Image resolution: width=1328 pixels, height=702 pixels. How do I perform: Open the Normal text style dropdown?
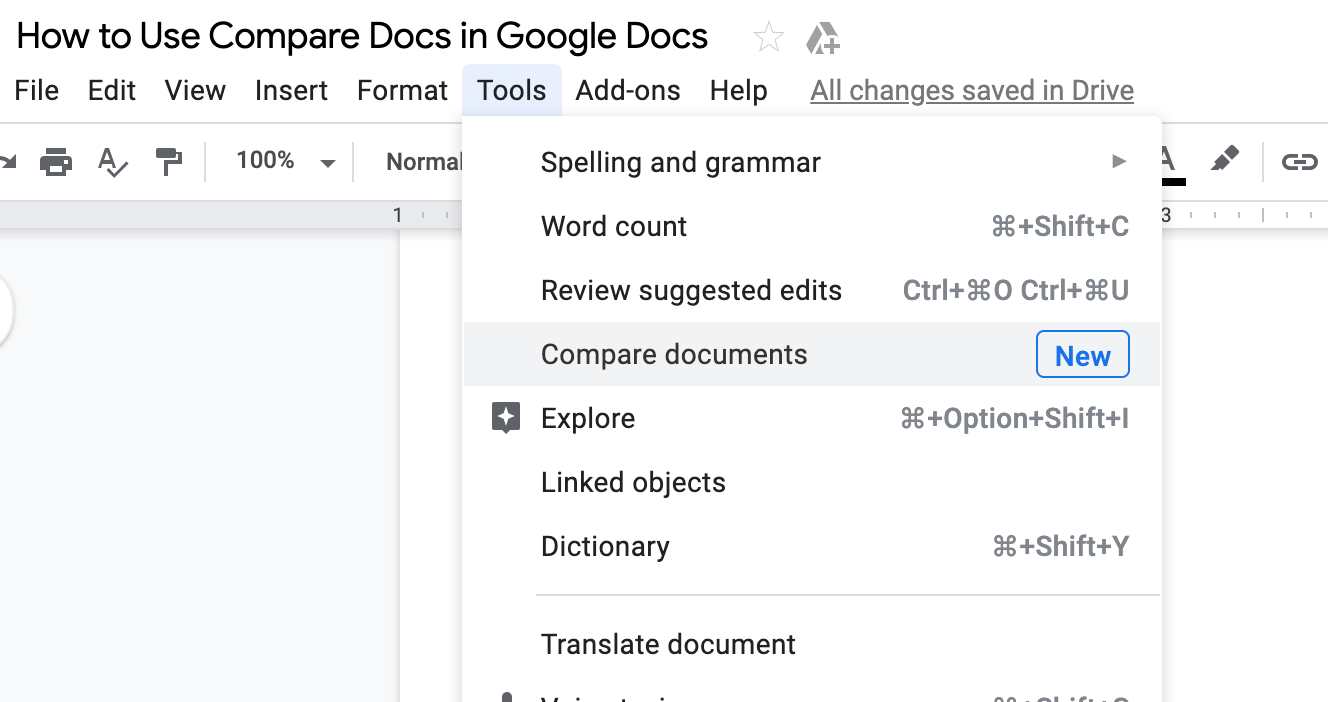424,161
